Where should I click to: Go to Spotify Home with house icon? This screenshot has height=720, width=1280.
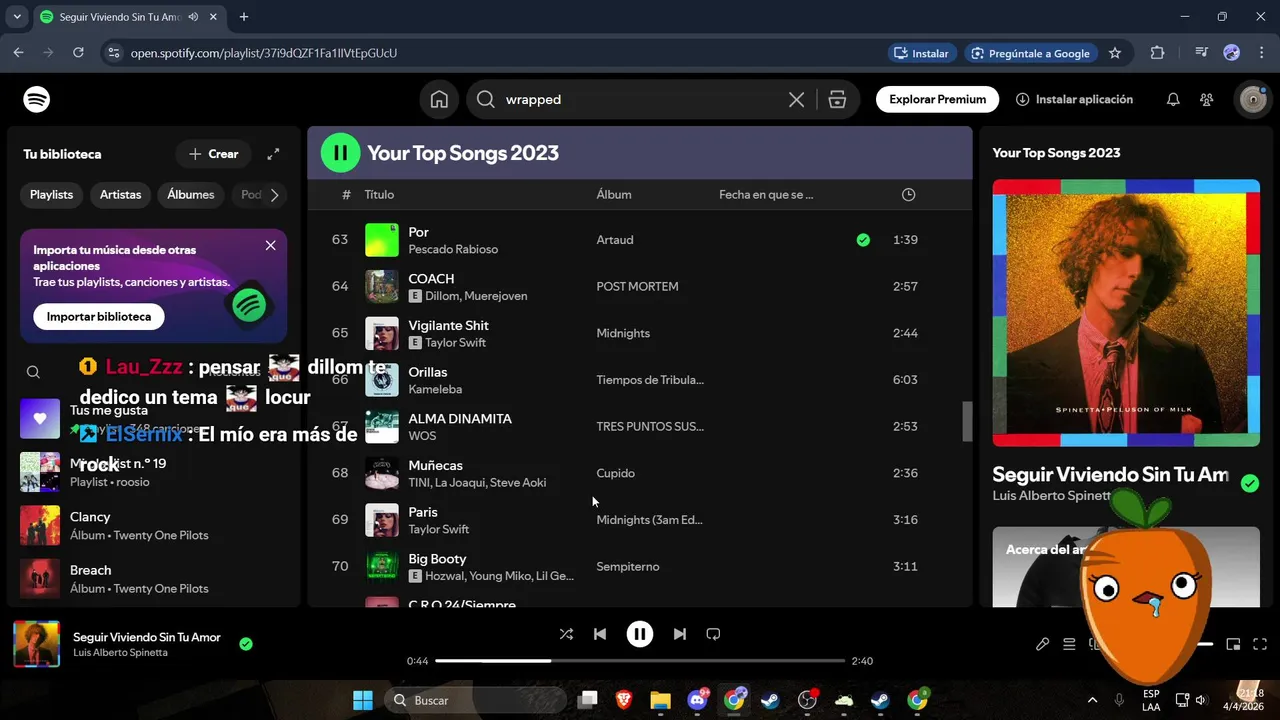[439, 99]
